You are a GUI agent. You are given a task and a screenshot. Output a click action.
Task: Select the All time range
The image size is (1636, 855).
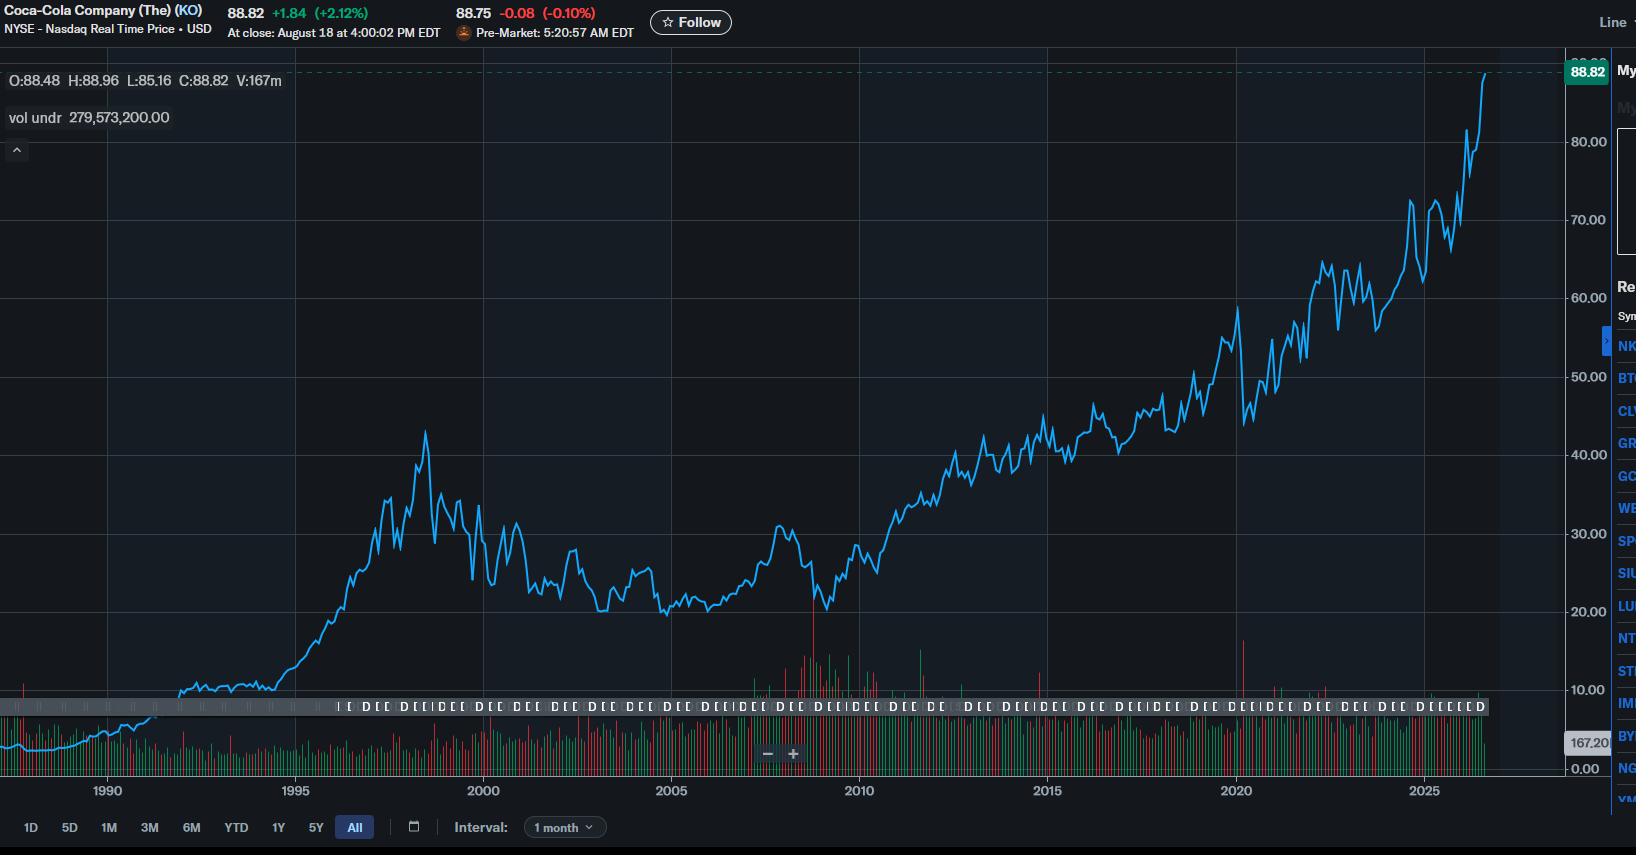tap(355, 827)
